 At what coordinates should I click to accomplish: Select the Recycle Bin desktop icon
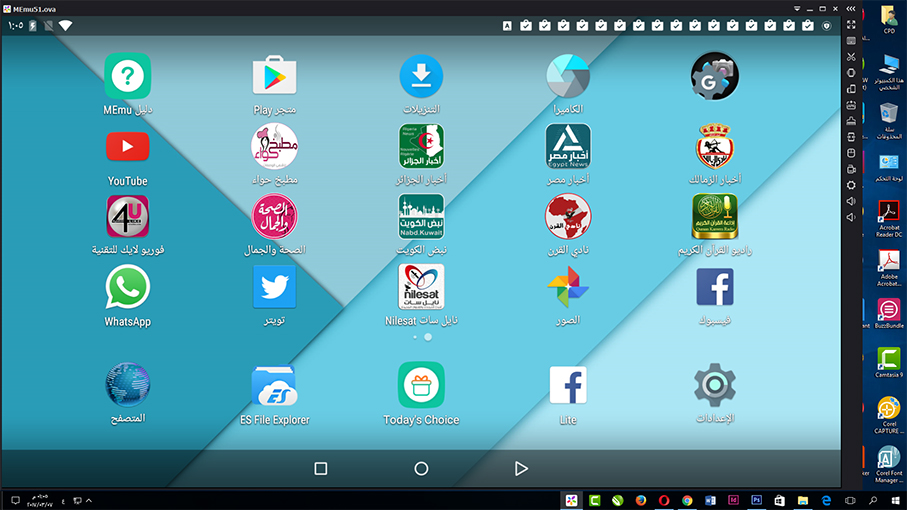click(x=889, y=121)
